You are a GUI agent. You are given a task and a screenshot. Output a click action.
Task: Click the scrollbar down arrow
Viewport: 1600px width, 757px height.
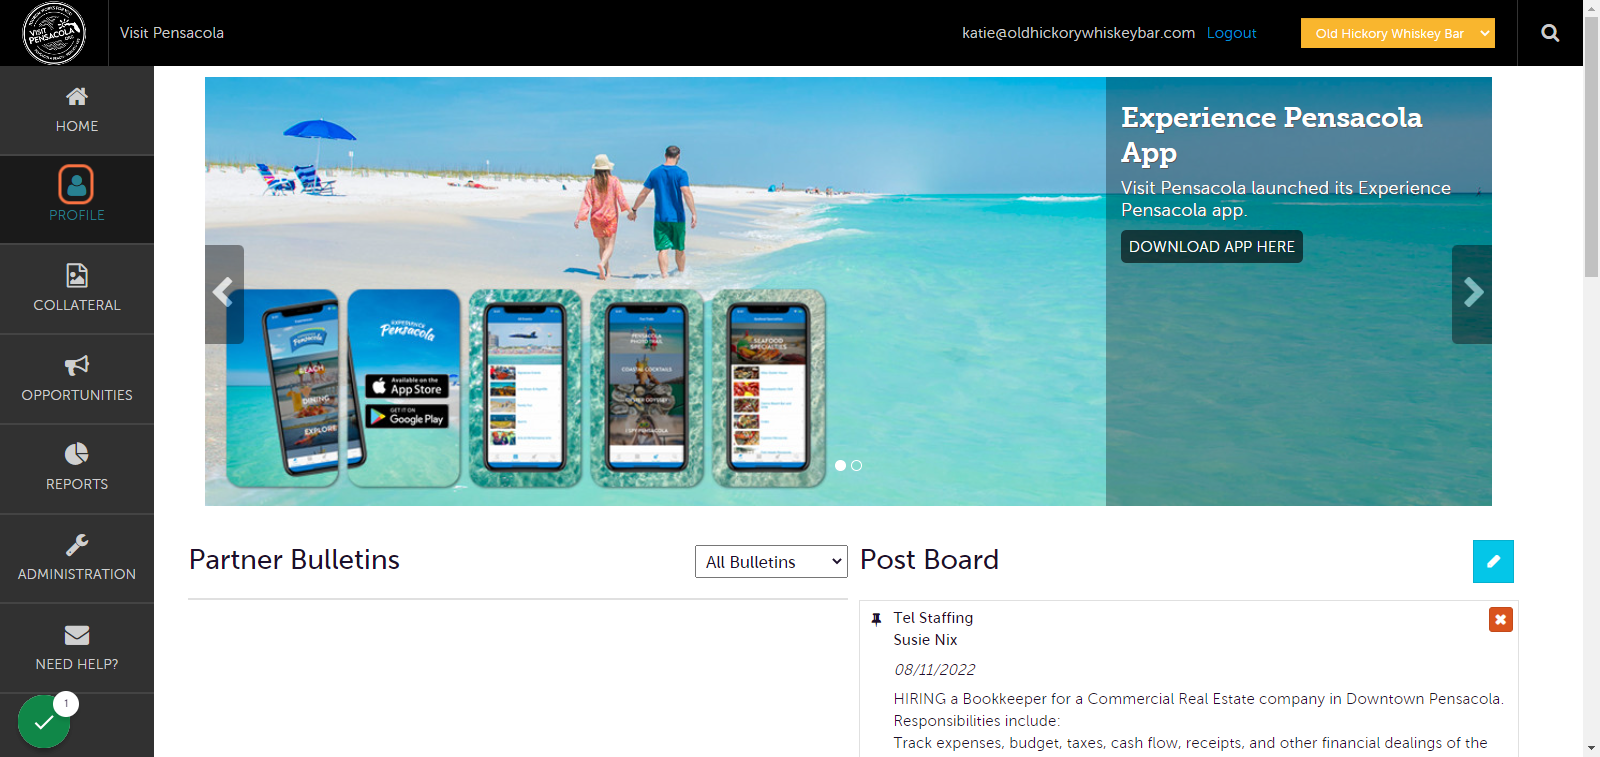pos(1591,748)
